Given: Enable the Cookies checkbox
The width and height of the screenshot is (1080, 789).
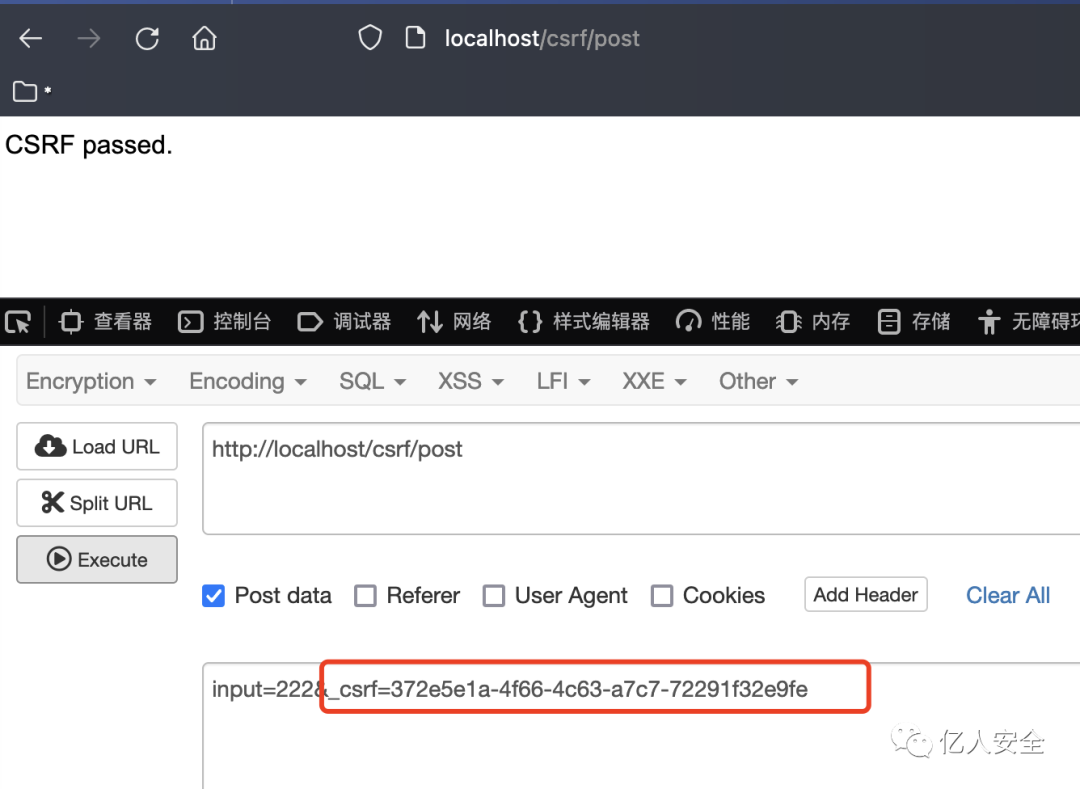Looking at the screenshot, I should tap(662, 596).
